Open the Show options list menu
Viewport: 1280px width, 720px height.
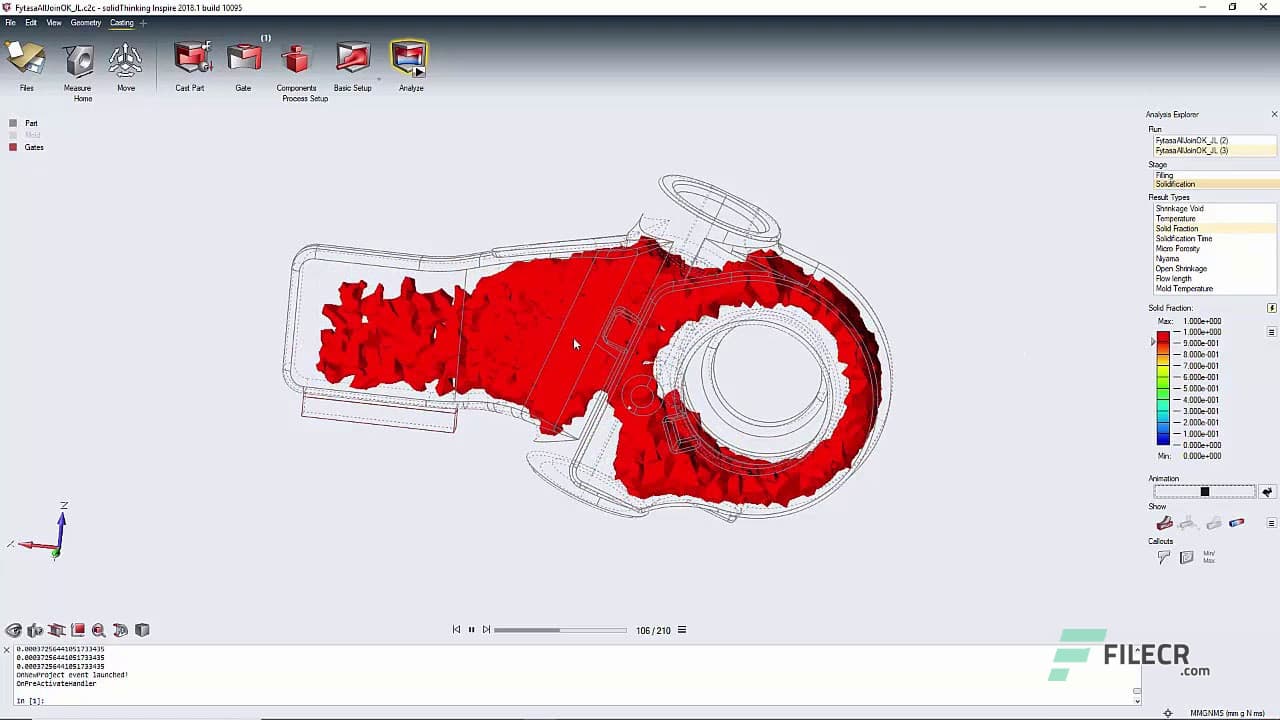pos(1271,523)
